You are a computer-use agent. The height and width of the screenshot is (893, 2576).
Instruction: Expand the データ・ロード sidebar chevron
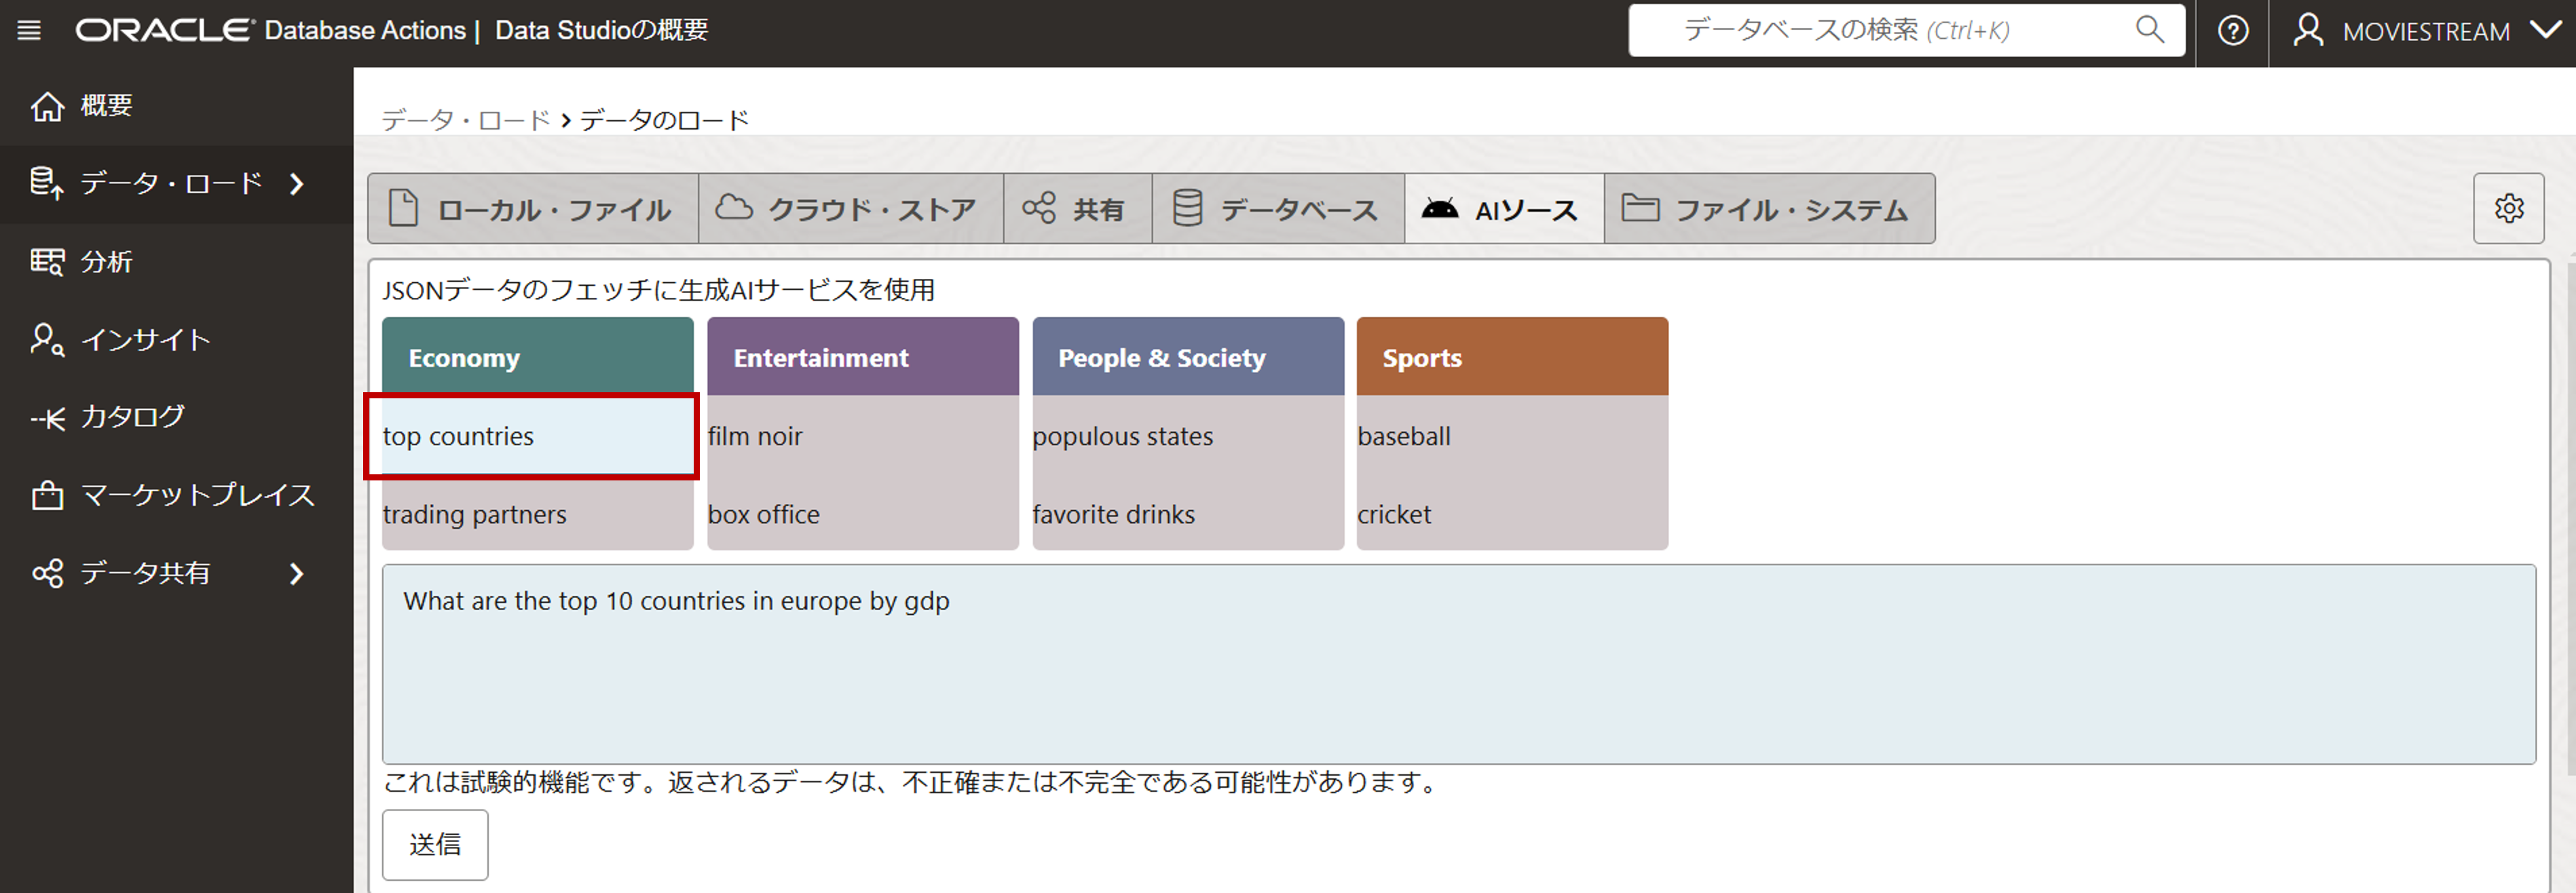point(296,183)
